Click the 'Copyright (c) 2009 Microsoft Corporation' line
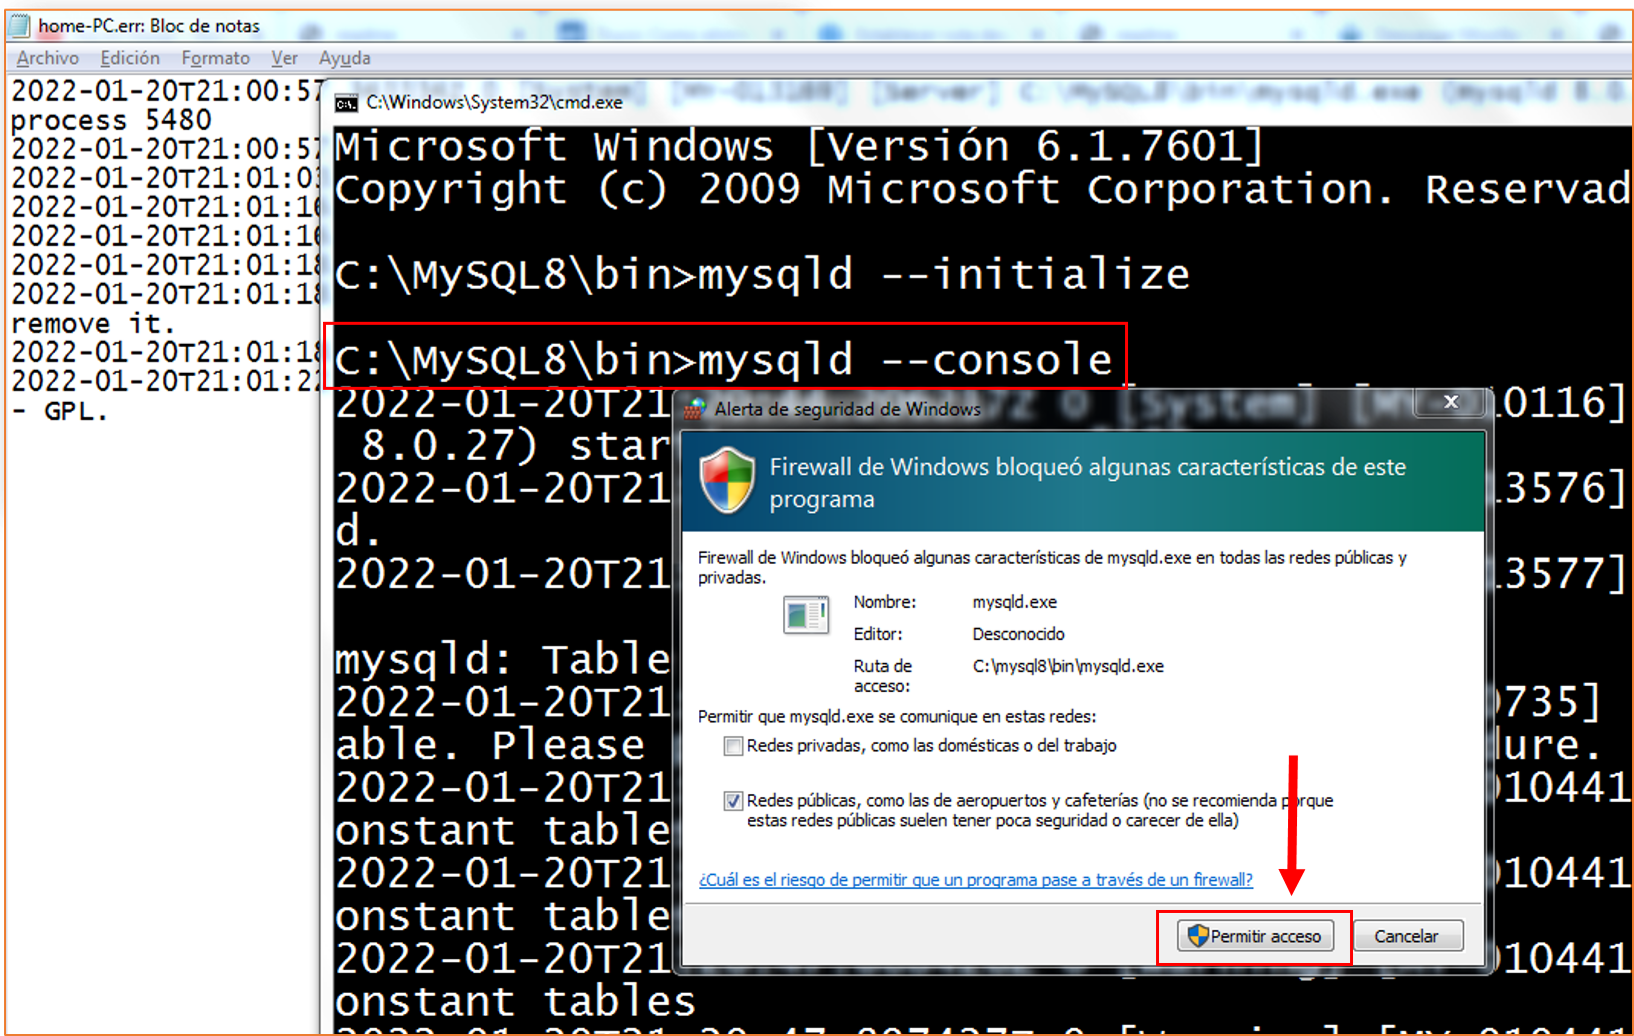This screenshot has height=1036, width=1634. coord(982,189)
